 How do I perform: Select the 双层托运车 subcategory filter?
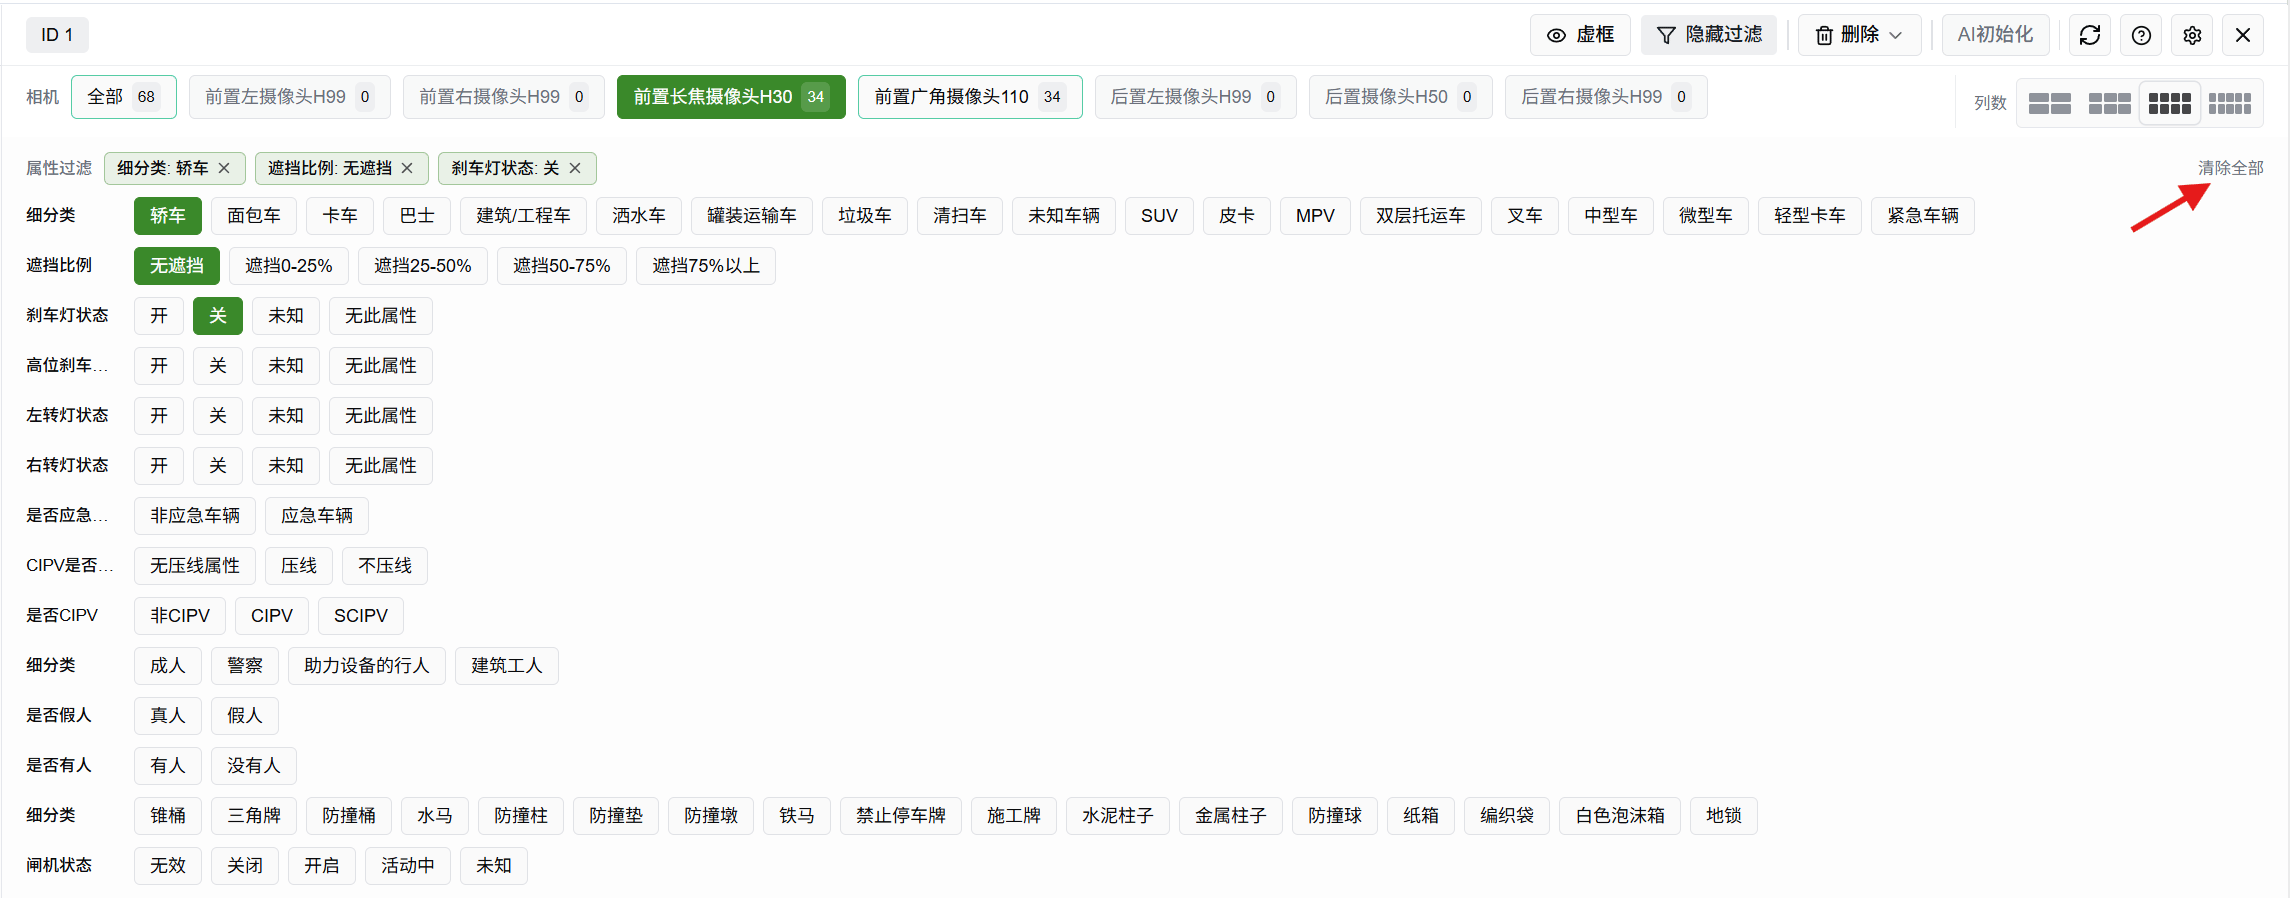1421,216
